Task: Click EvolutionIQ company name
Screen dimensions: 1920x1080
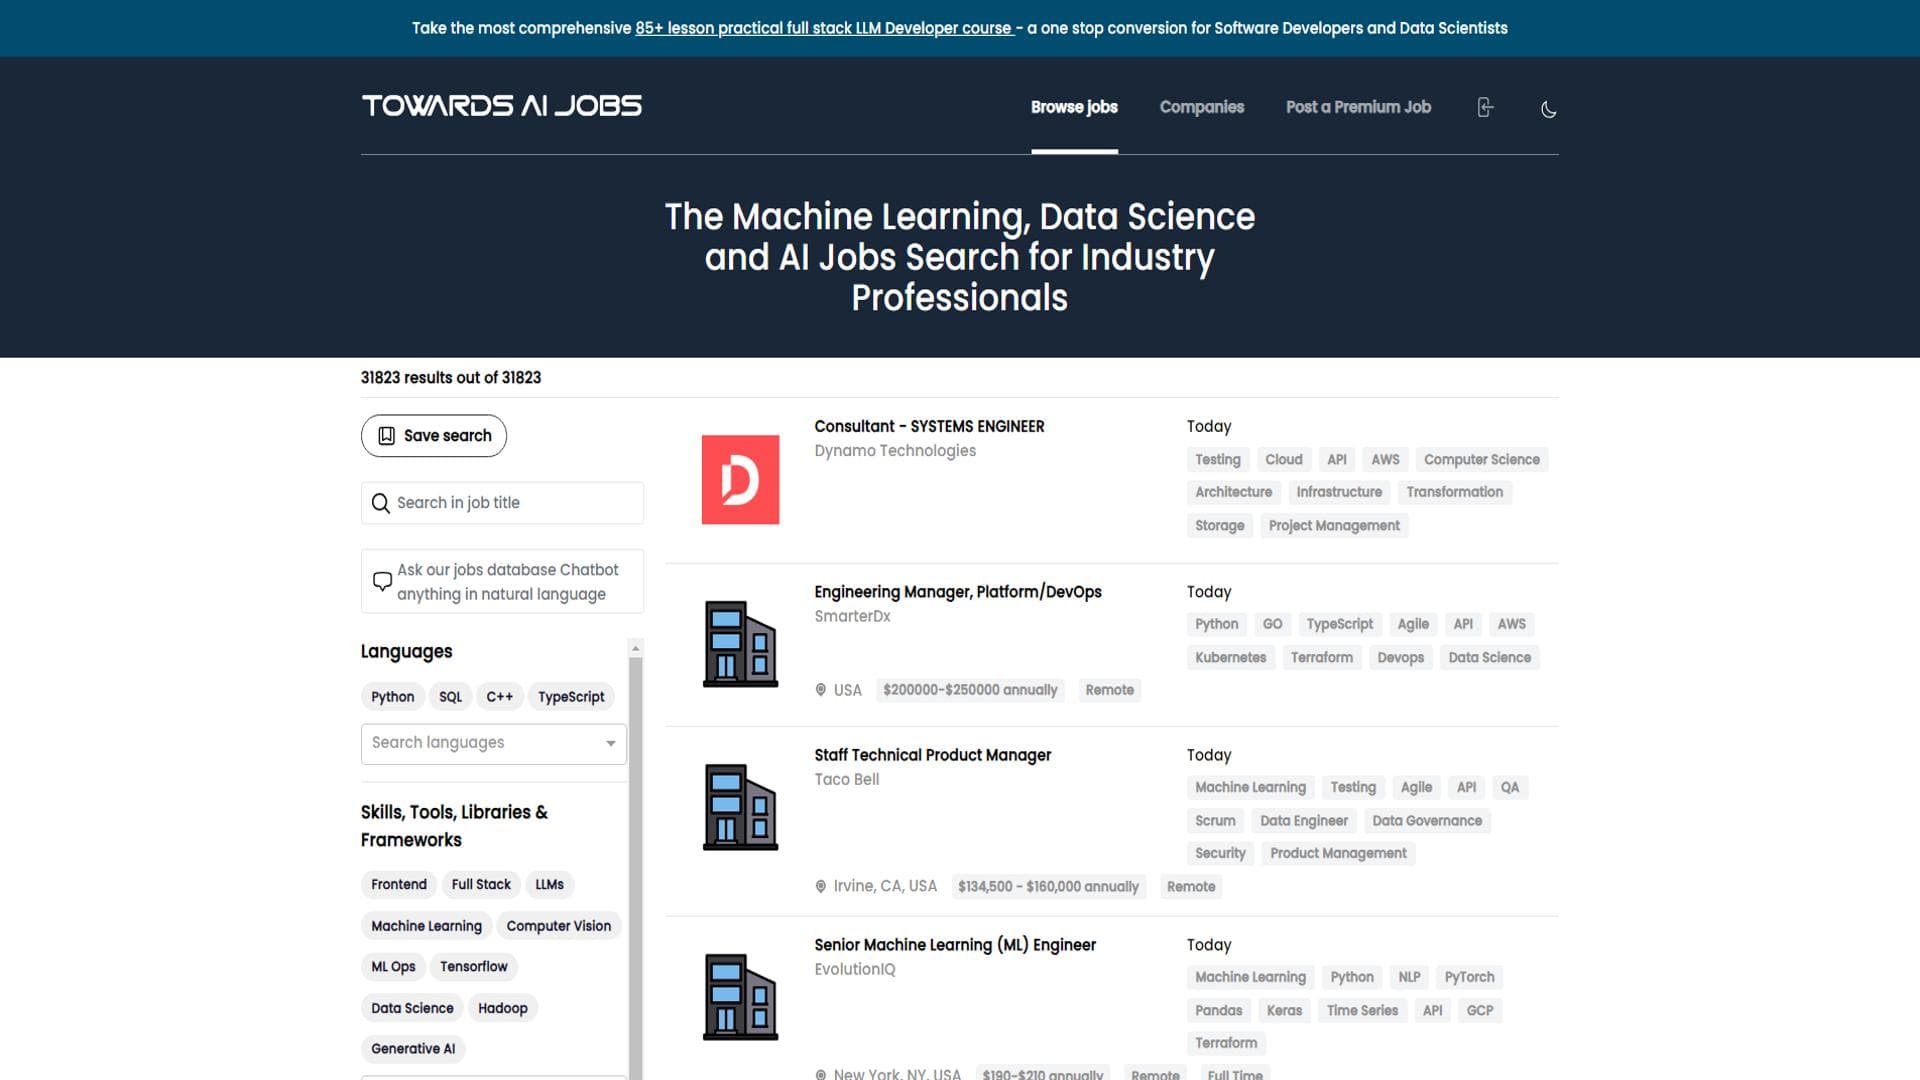Action: tap(854, 969)
